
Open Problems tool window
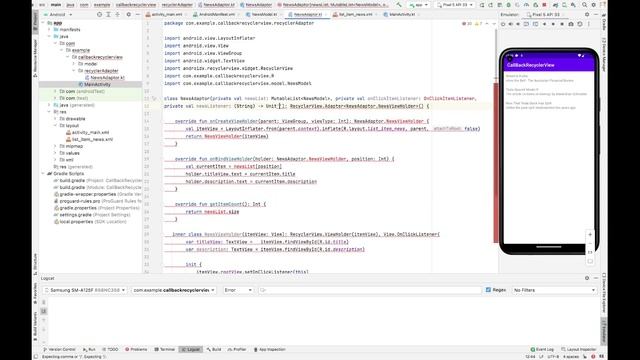coord(136,349)
